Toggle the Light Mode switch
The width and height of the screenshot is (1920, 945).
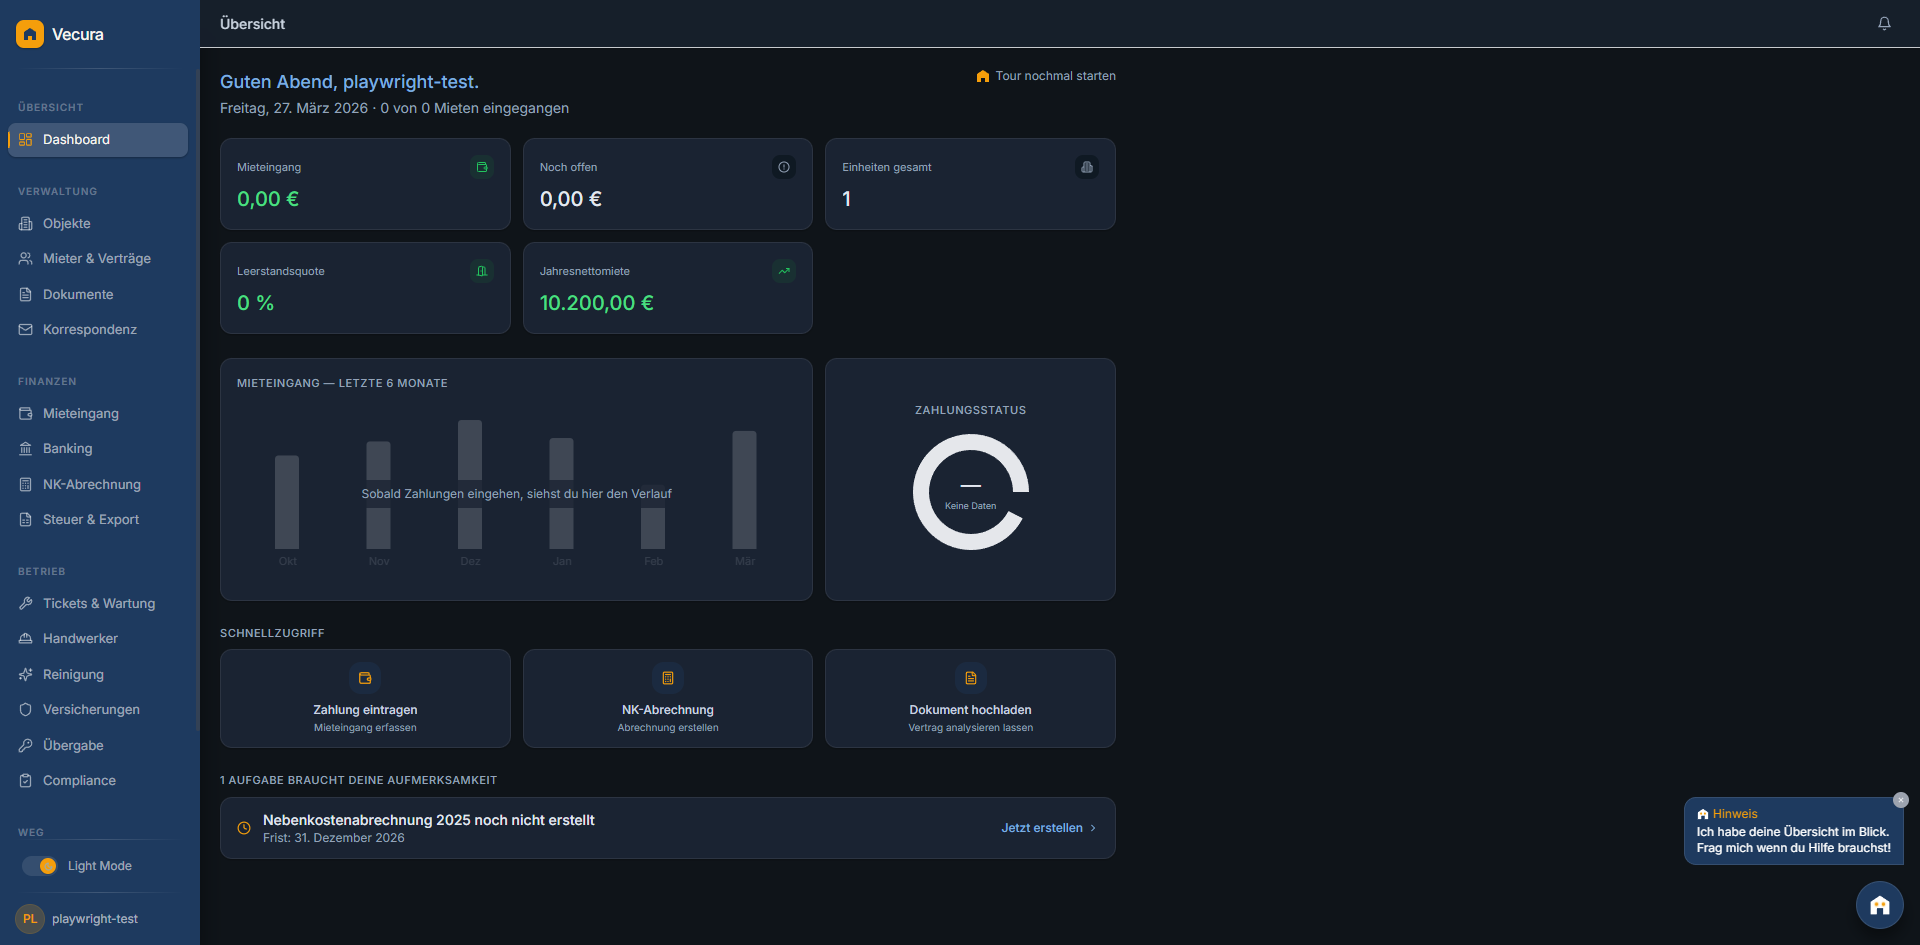(40, 866)
